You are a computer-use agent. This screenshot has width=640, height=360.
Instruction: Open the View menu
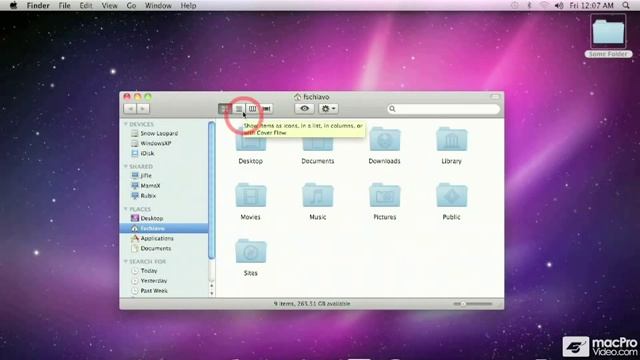click(x=109, y=5)
